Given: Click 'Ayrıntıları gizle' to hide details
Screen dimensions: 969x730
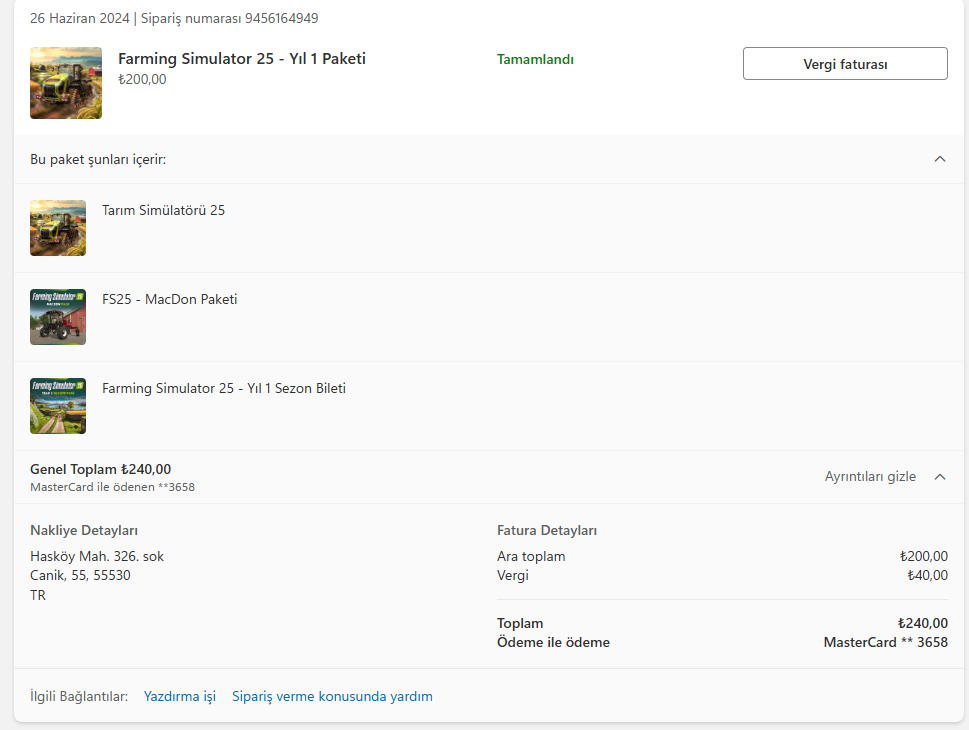Looking at the screenshot, I should click(870, 477).
